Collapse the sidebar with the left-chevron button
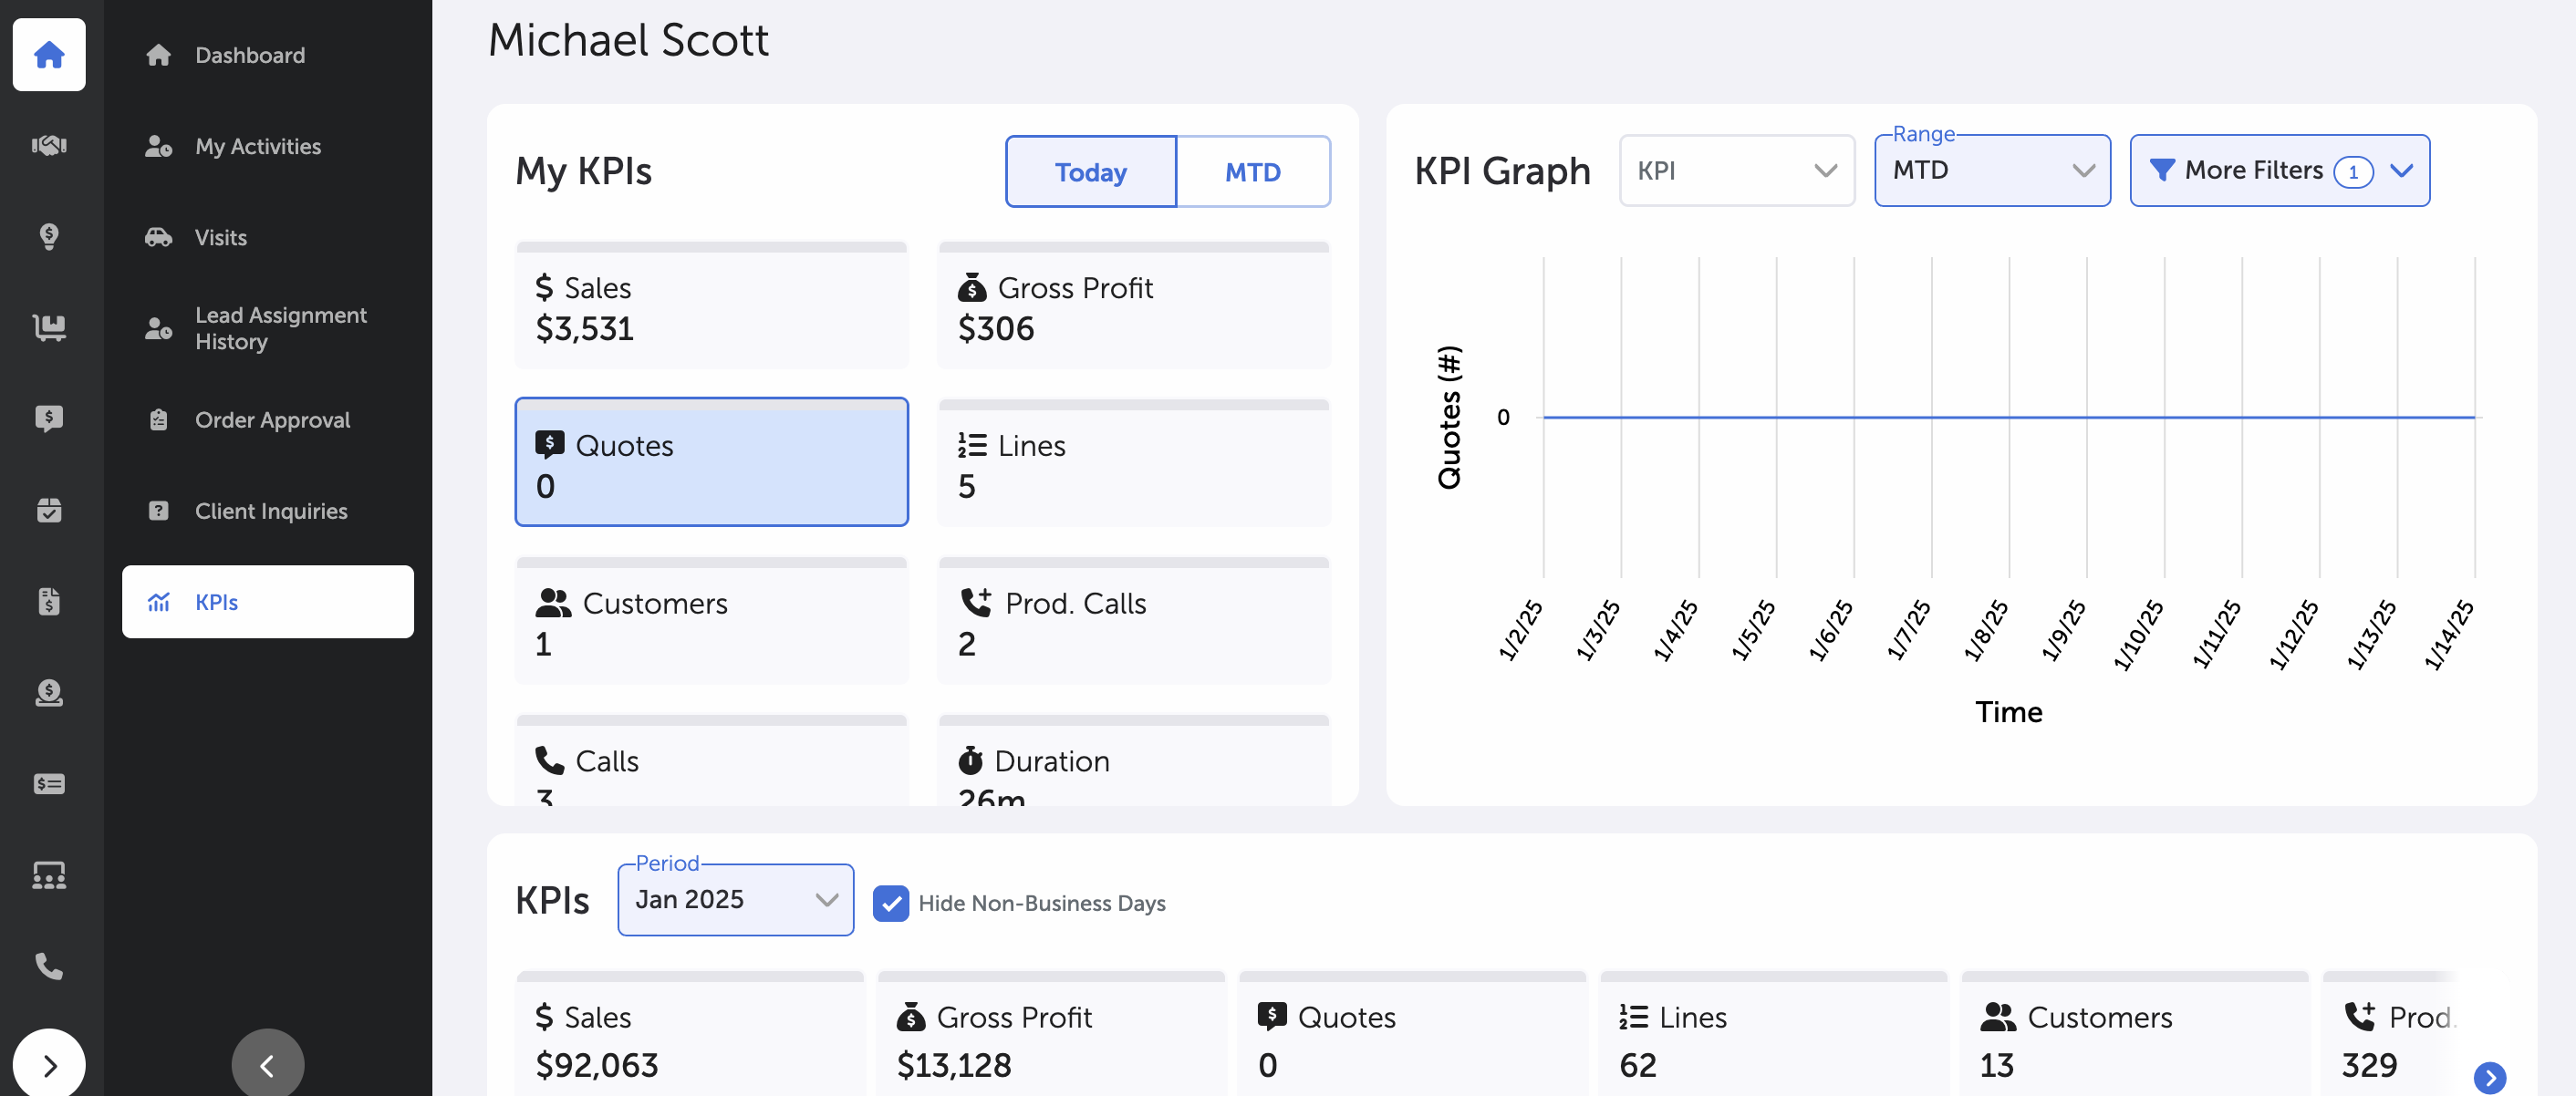 click(x=267, y=1064)
